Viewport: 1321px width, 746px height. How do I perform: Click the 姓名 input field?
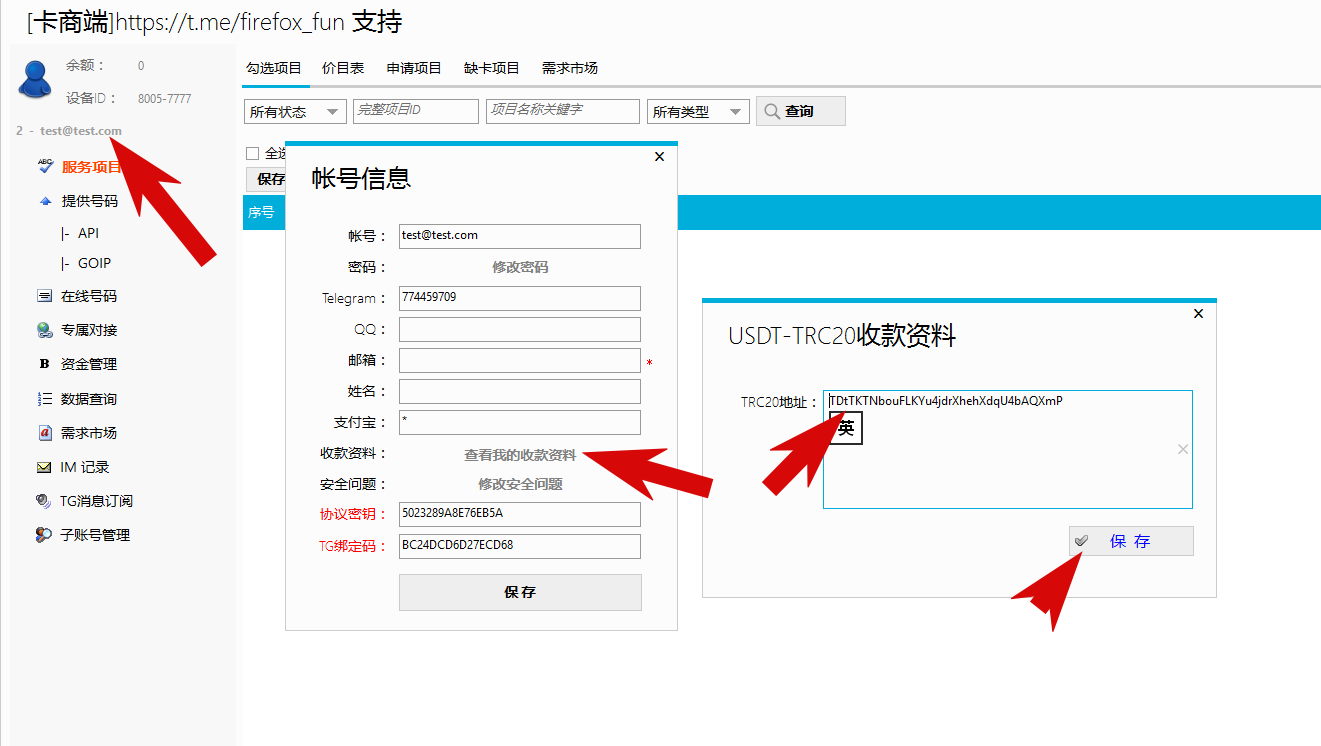pos(520,391)
